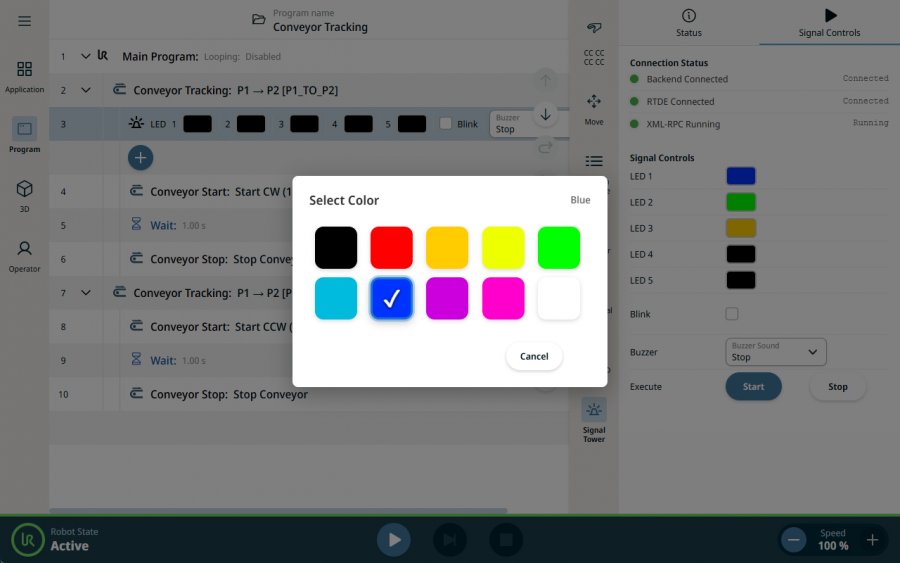Select the Conveyor Stop: Stop Conveyor row 10
Image resolution: width=900 pixels, height=563 pixels.
tap(229, 394)
